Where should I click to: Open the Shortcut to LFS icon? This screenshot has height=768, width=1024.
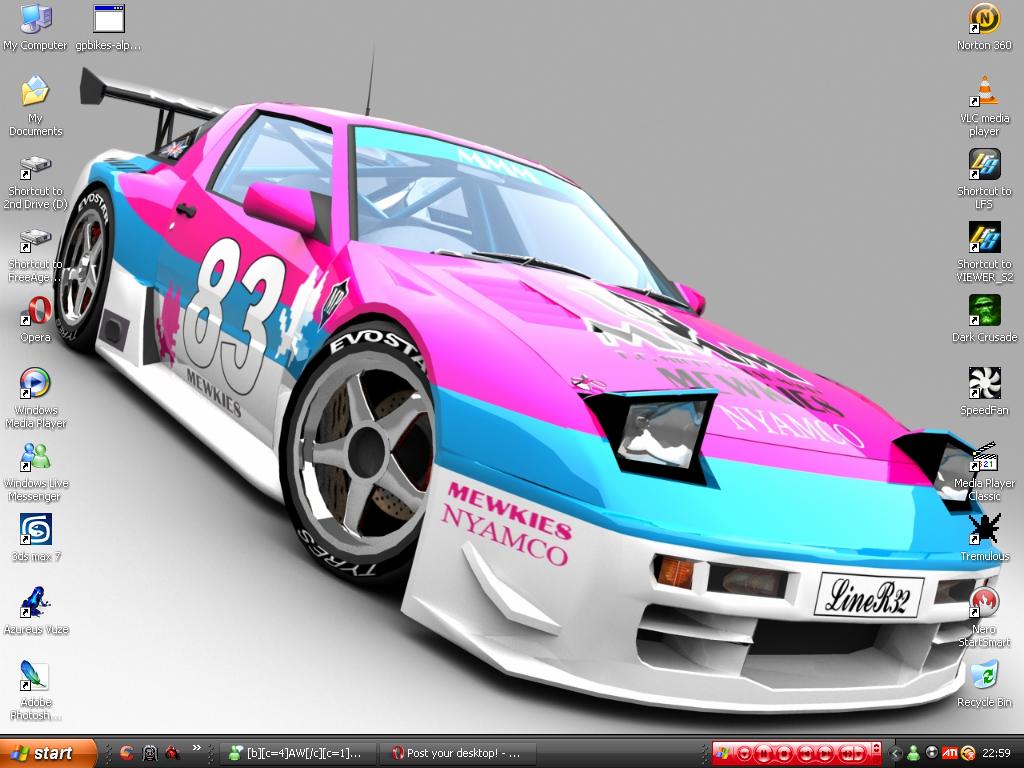coord(984,180)
